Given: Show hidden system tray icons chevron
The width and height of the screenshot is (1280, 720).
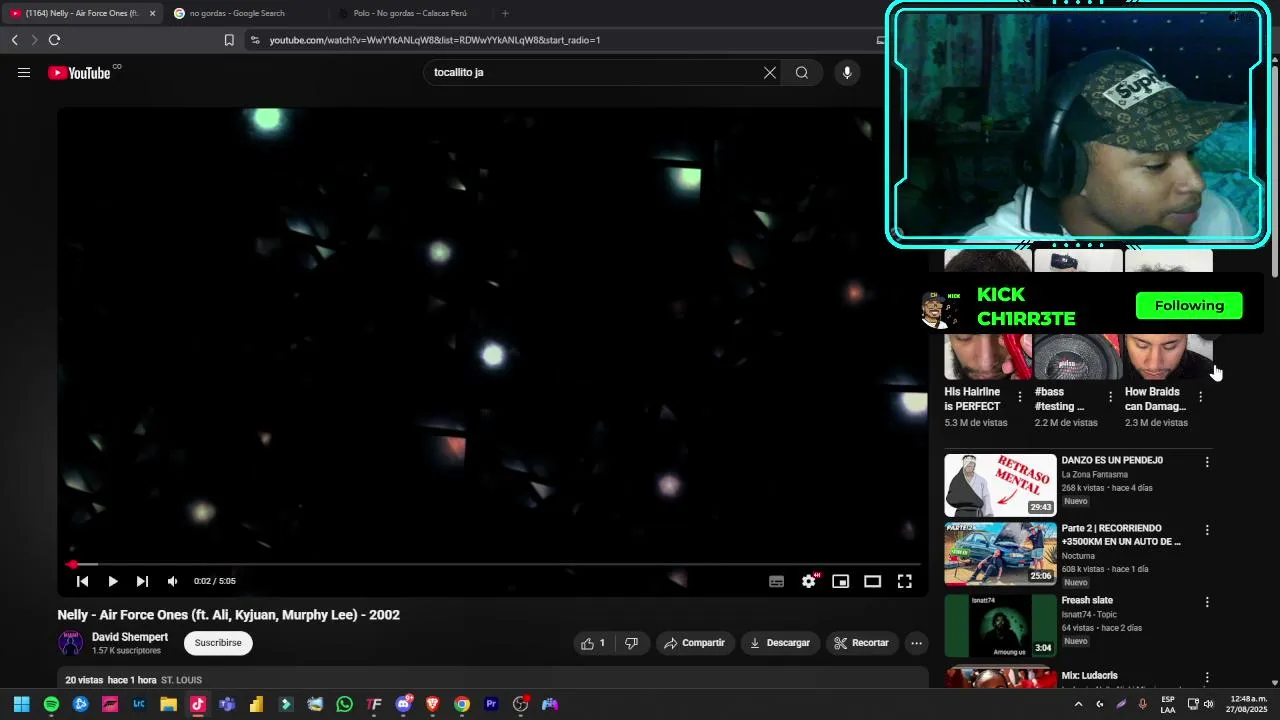Looking at the screenshot, I should (x=1078, y=704).
